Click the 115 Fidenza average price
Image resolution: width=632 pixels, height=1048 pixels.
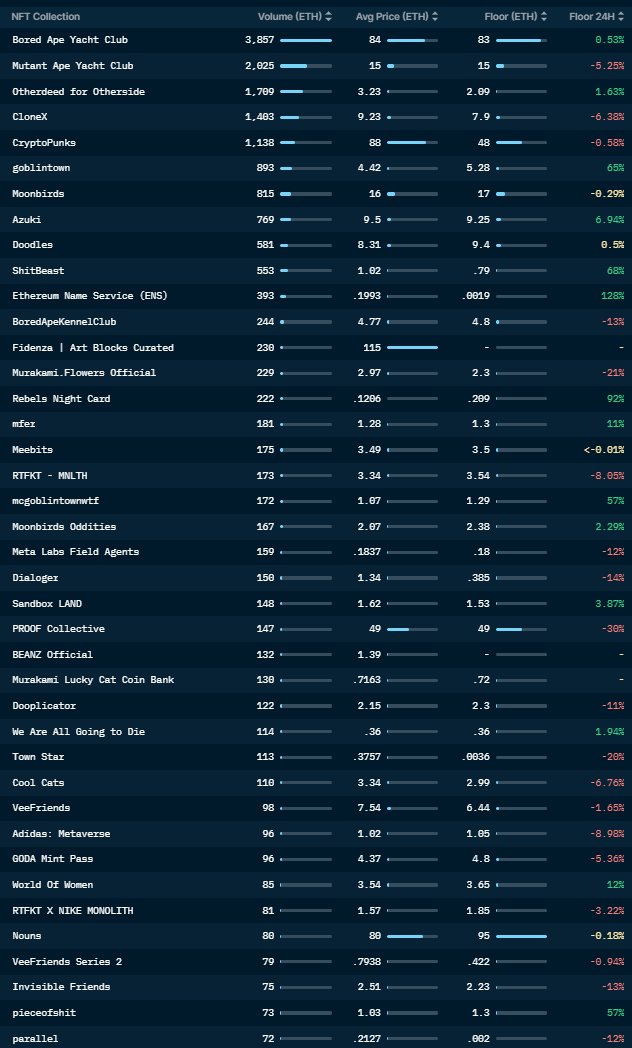click(x=372, y=348)
